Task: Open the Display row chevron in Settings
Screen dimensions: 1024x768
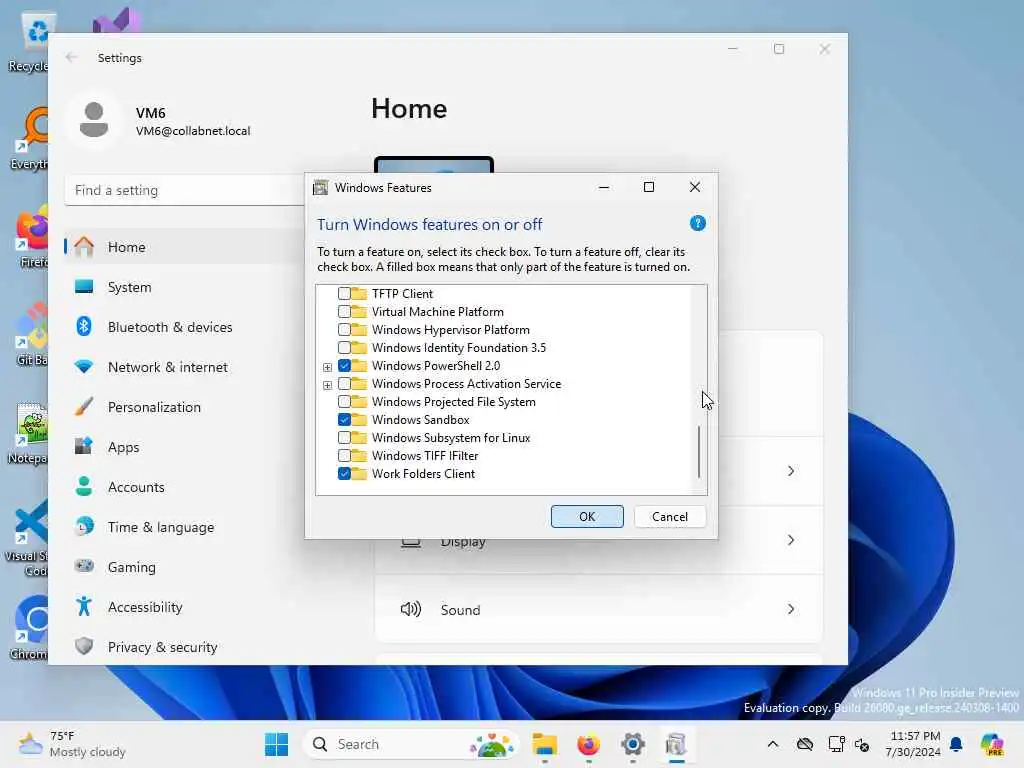Action: pos(791,540)
